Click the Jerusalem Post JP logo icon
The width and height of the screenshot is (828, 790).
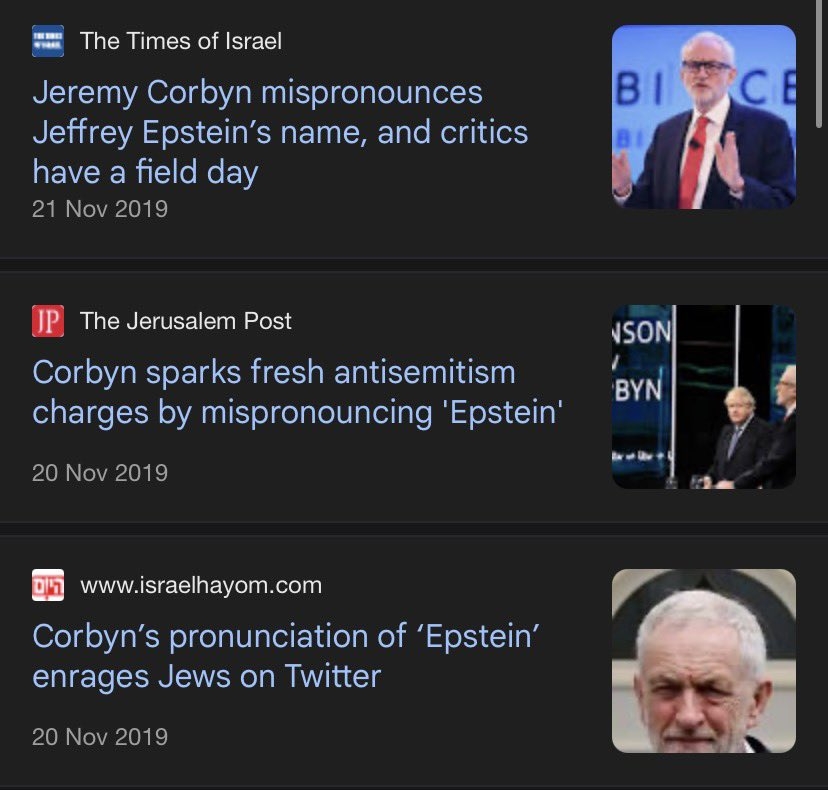(48, 321)
